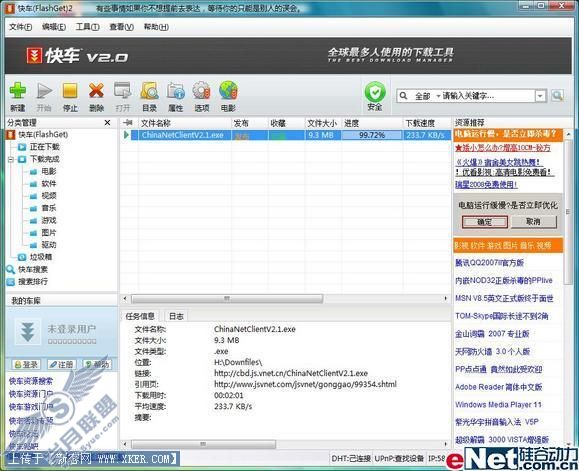Open the 金山词霸 2007 专业版 link
Viewport: 579px width, 471px height.
[492, 334]
